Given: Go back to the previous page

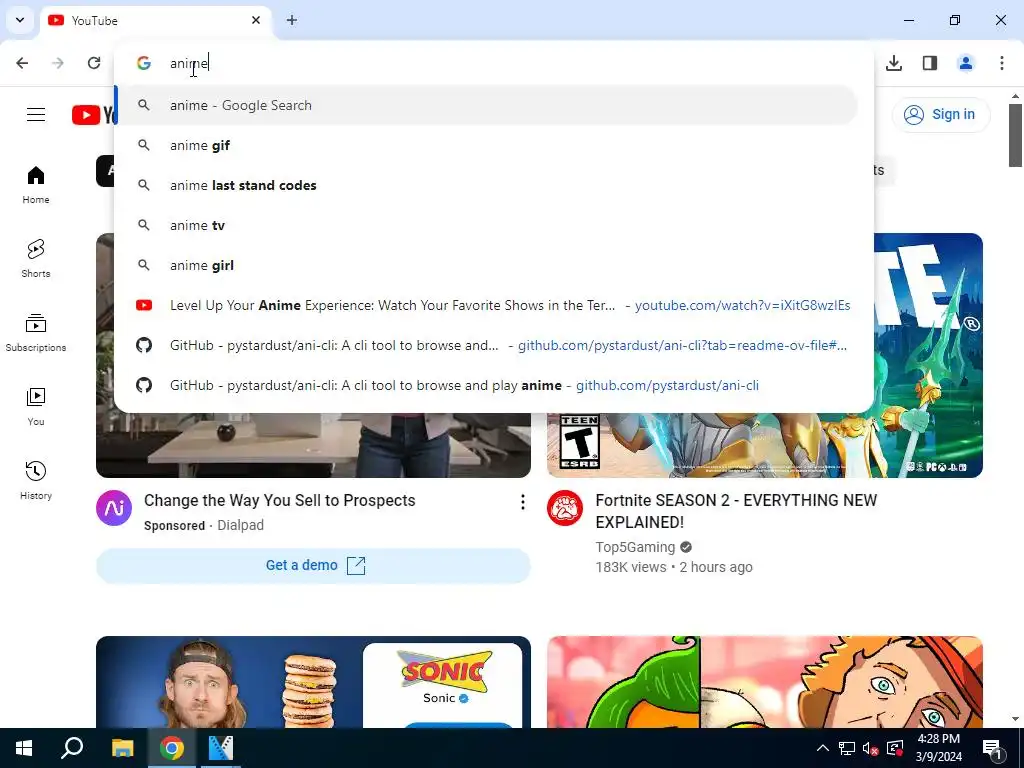Looking at the screenshot, I should coord(22,63).
